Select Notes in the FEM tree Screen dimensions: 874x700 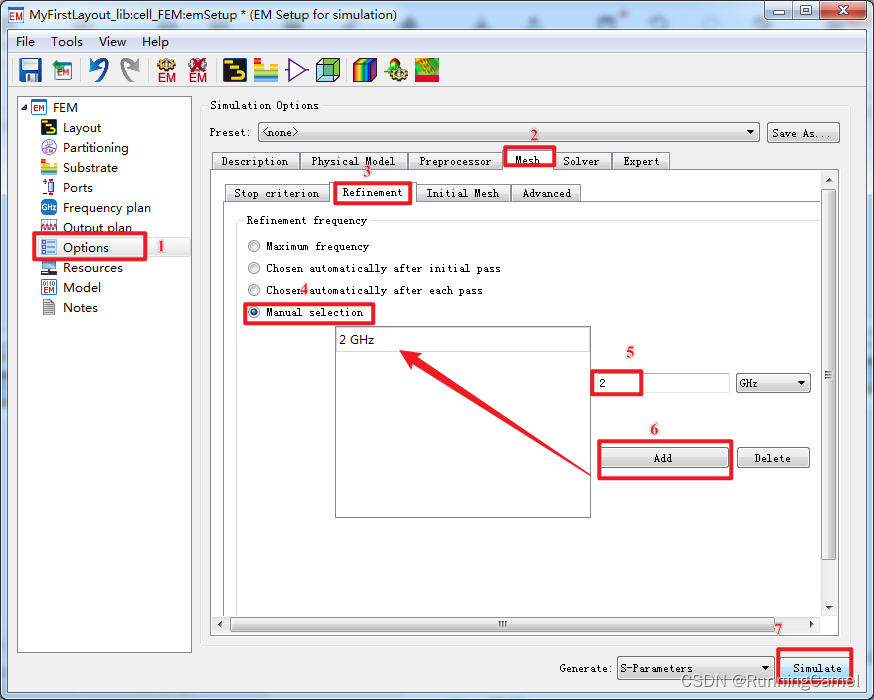click(x=80, y=308)
